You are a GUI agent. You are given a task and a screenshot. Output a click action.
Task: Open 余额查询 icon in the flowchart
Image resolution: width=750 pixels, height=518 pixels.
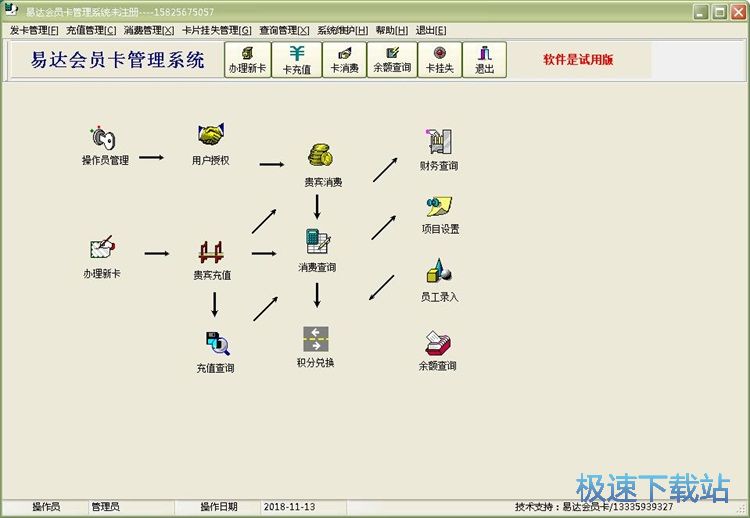[438, 343]
